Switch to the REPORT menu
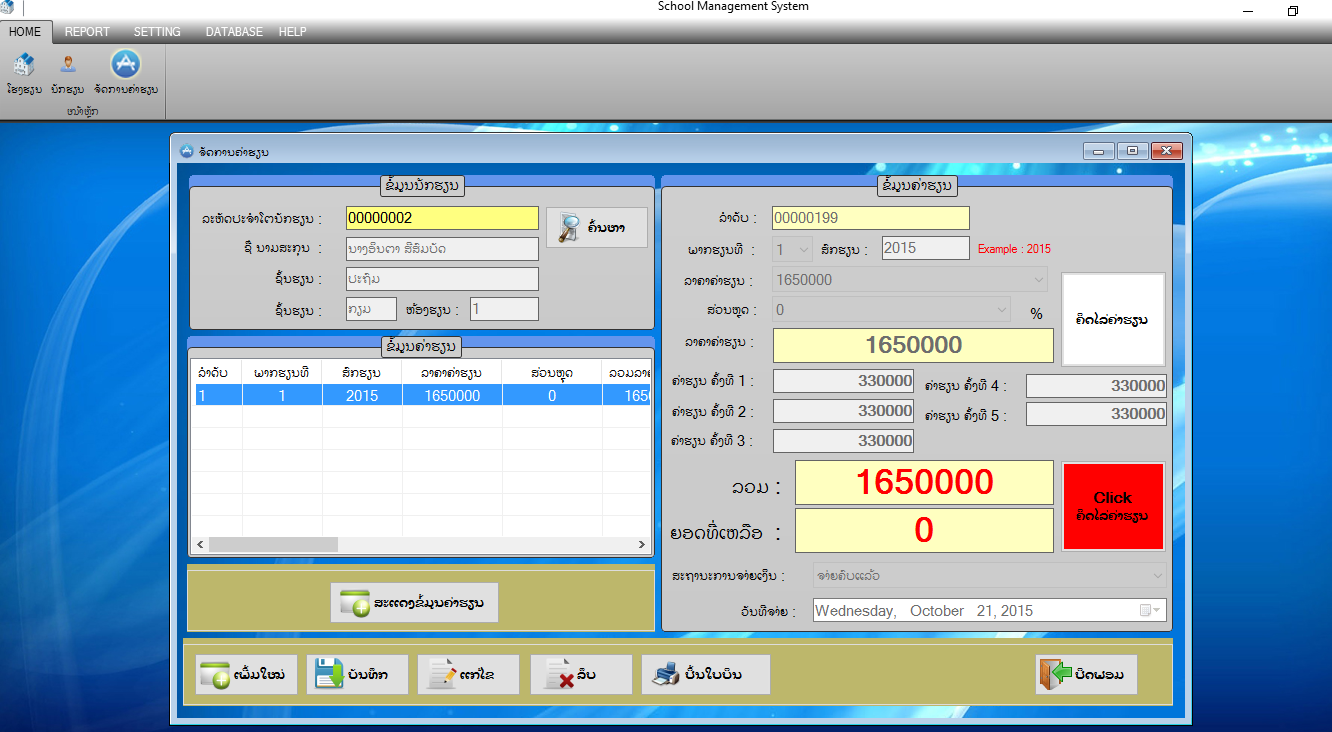The image size is (1332, 732). (86, 31)
